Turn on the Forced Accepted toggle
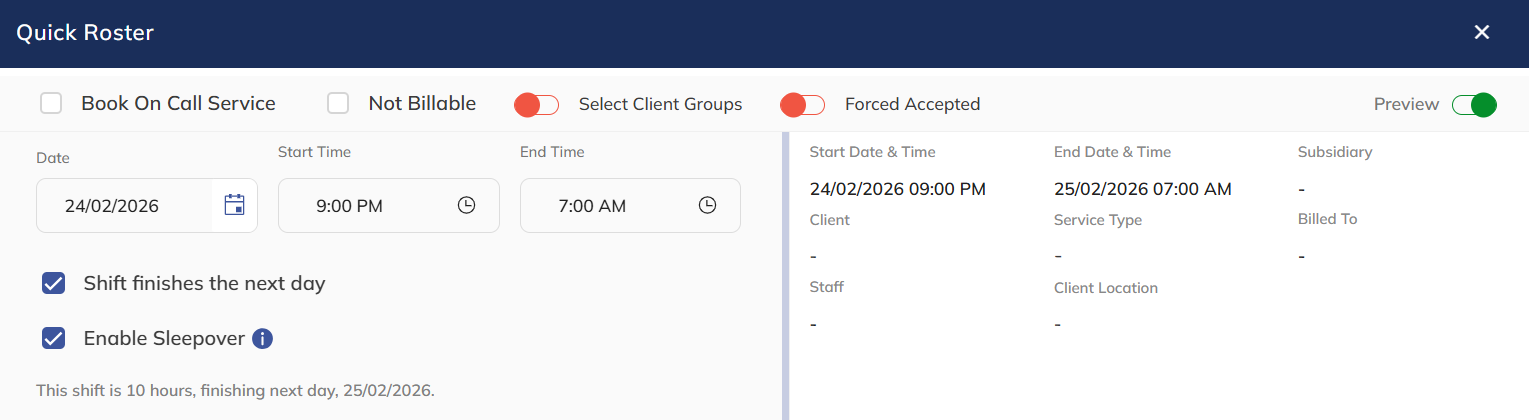Screen dimensions: 1529x420 pos(802,104)
